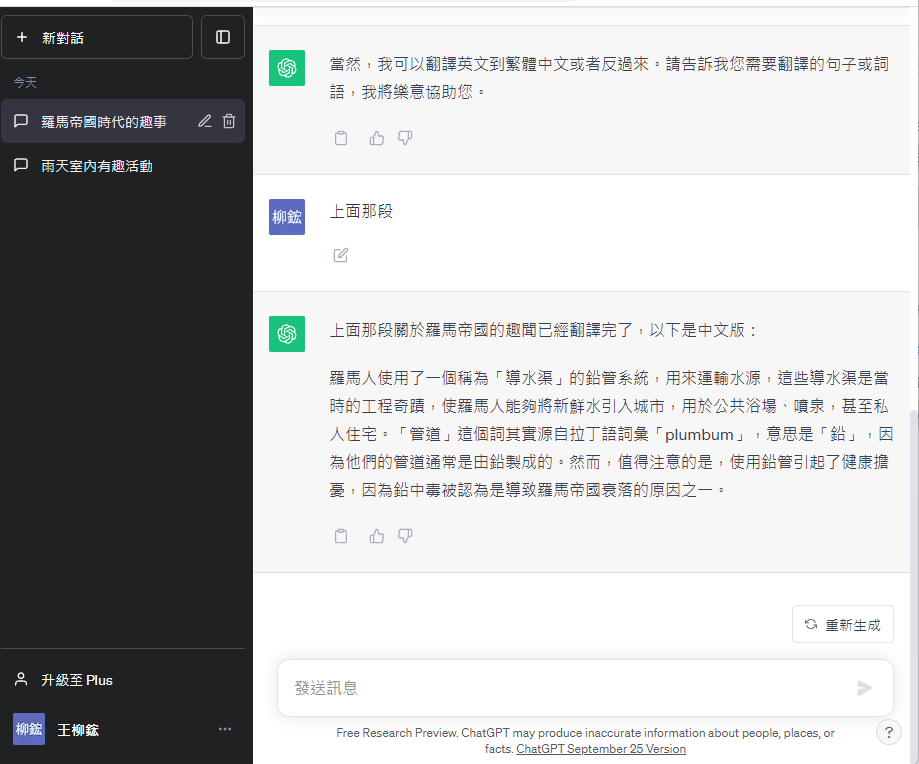Open the 羅馬帝國時代的趣事 conversation
The height and width of the screenshot is (764, 919).
pyautogui.click(x=123, y=121)
